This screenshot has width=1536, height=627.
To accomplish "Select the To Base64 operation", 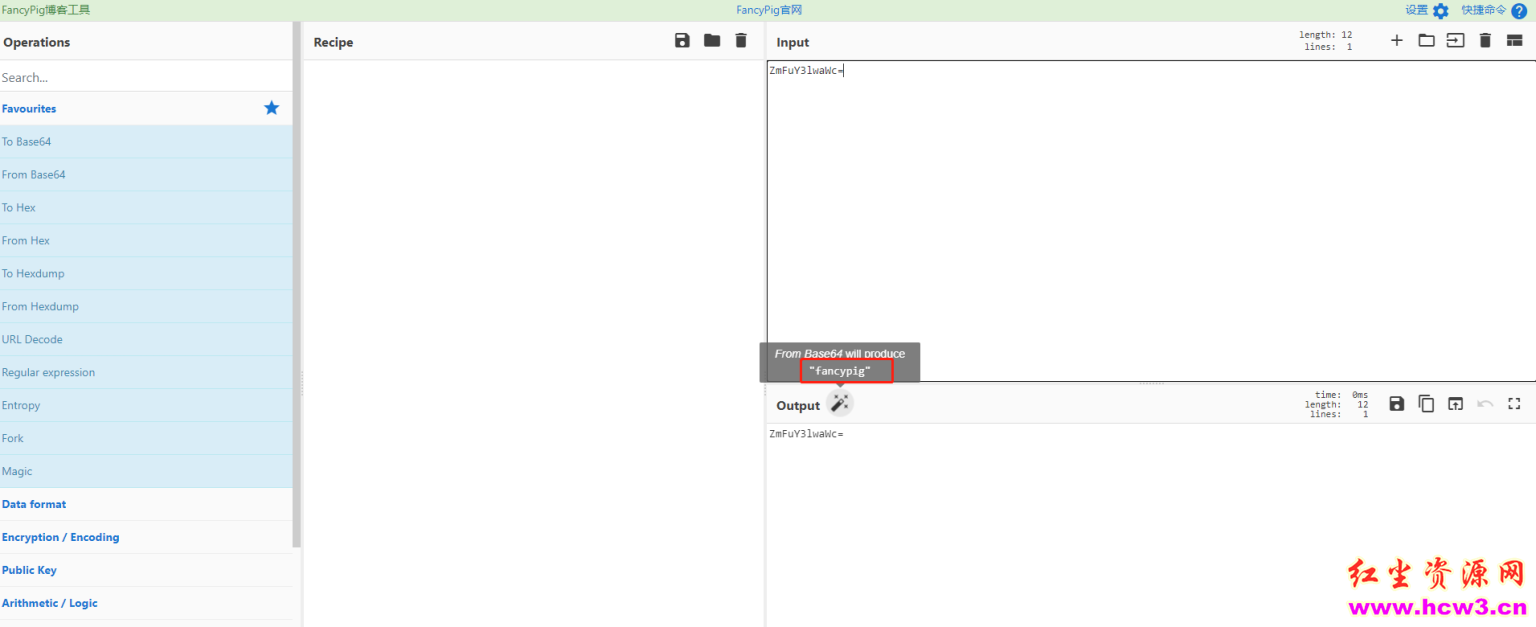I will pos(146,141).
